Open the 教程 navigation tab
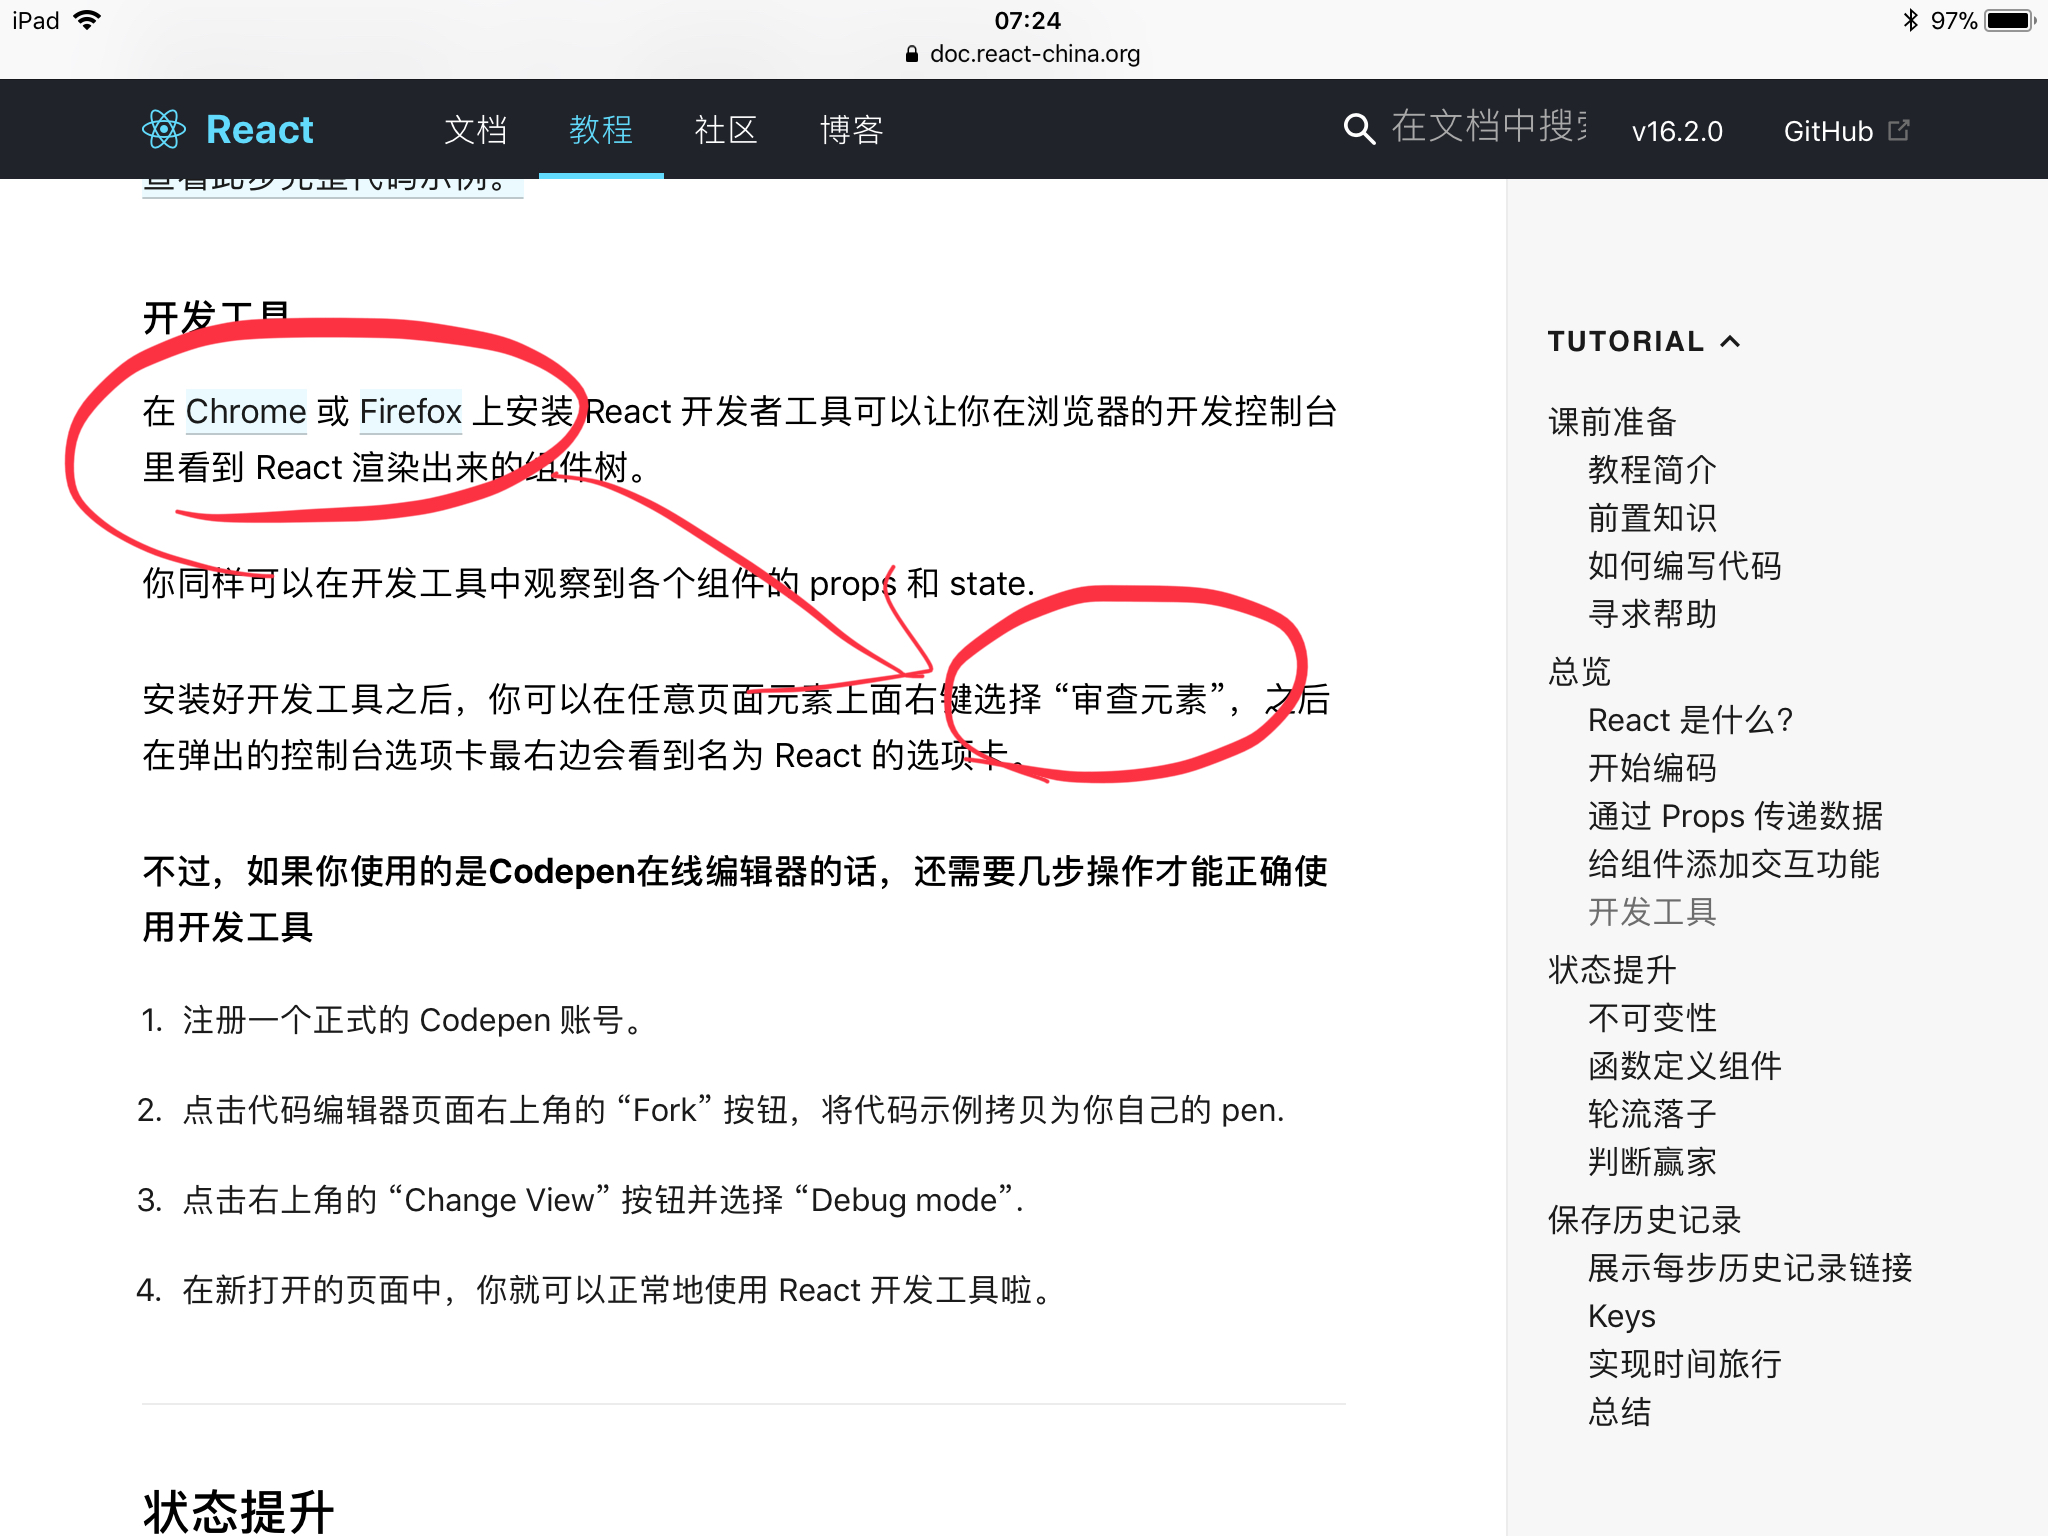Image resolution: width=2048 pixels, height=1536 pixels. coord(601,129)
